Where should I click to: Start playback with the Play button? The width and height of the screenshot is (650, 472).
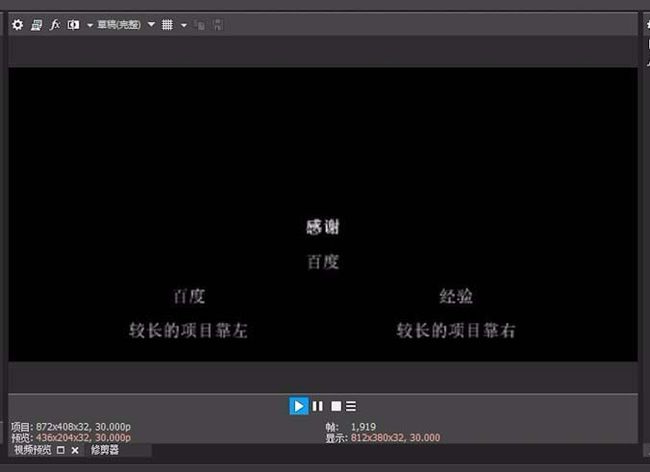[x=298, y=406]
